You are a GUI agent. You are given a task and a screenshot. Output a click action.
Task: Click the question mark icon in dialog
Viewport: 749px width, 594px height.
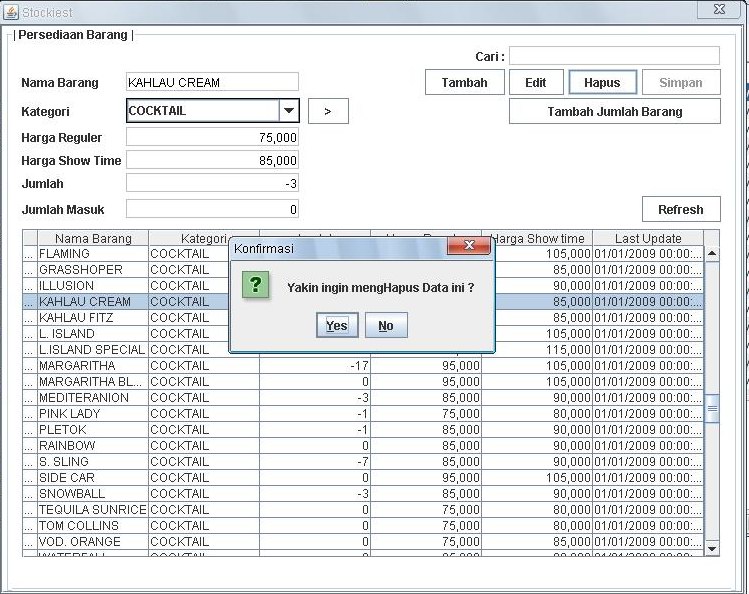pyautogui.click(x=256, y=285)
